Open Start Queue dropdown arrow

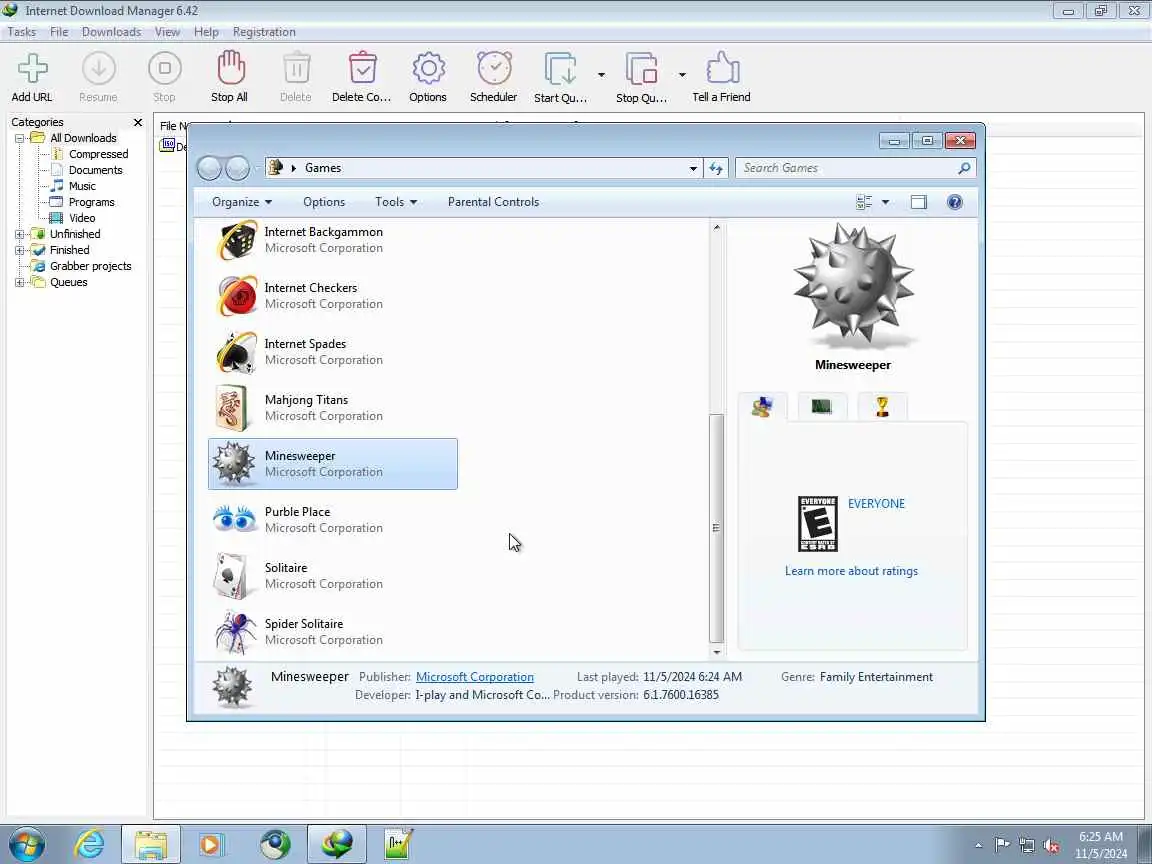(x=601, y=75)
